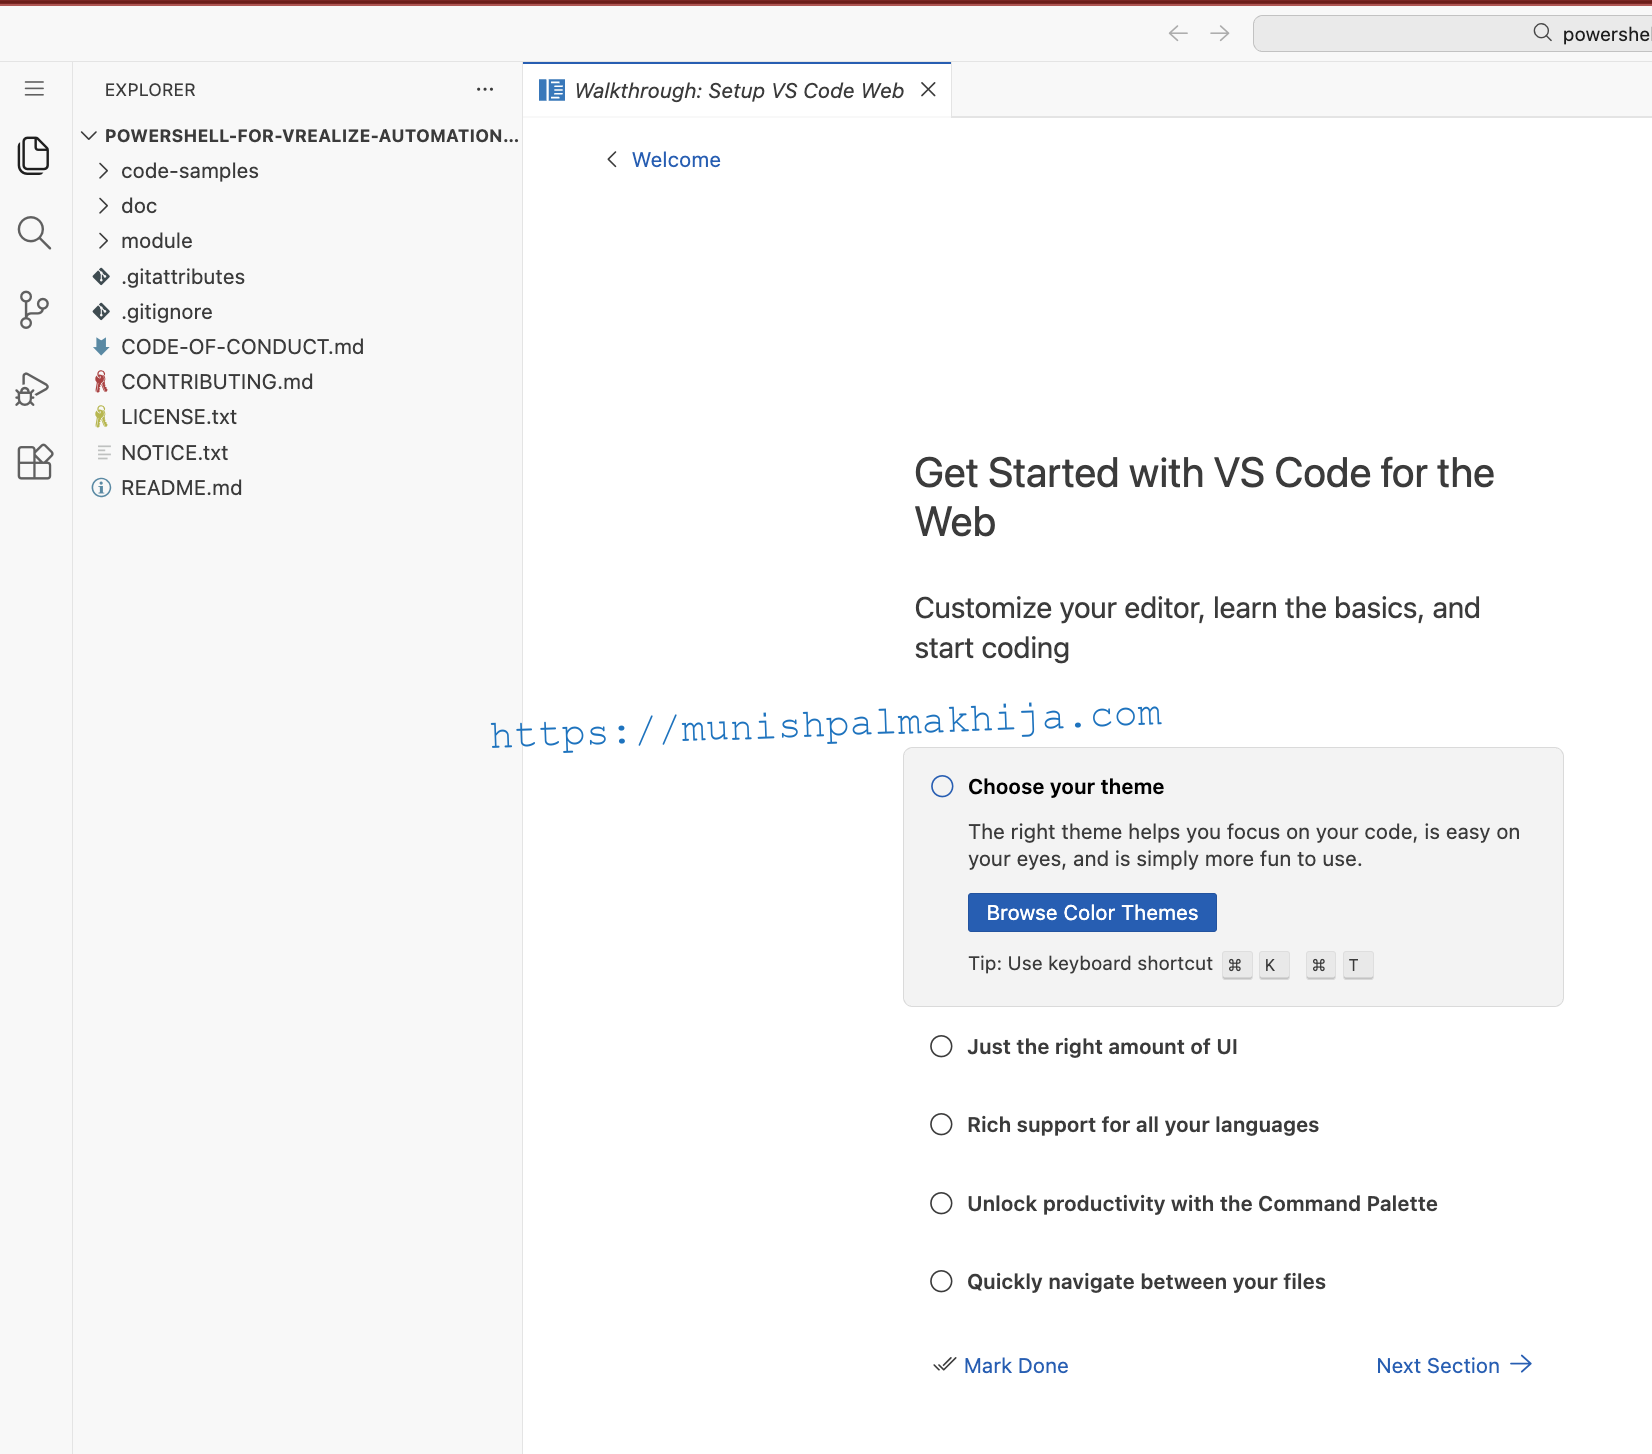This screenshot has height=1454, width=1652.
Task: Open the Explorer view in activity bar
Action: [x=34, y=155]
